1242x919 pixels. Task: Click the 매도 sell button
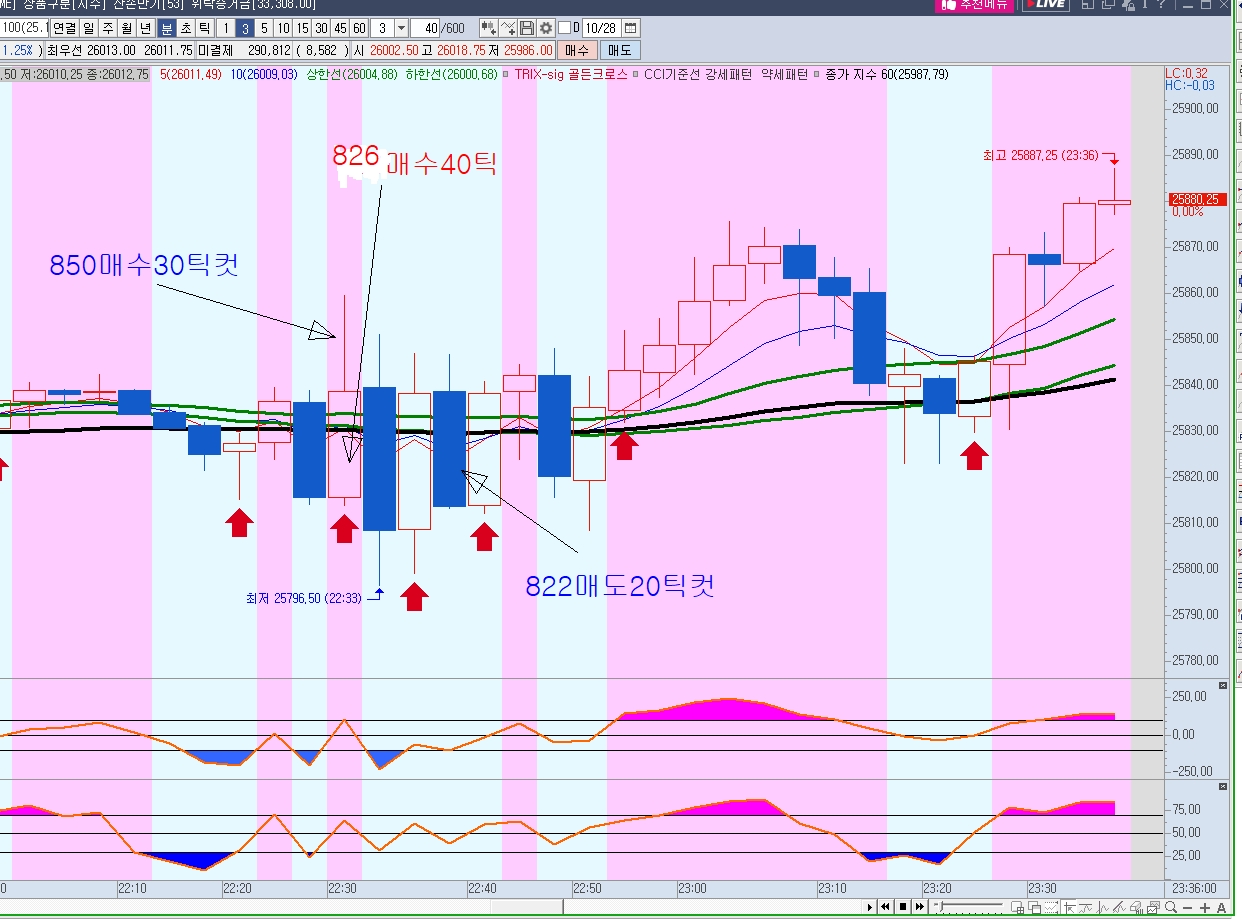pos(620,50)
